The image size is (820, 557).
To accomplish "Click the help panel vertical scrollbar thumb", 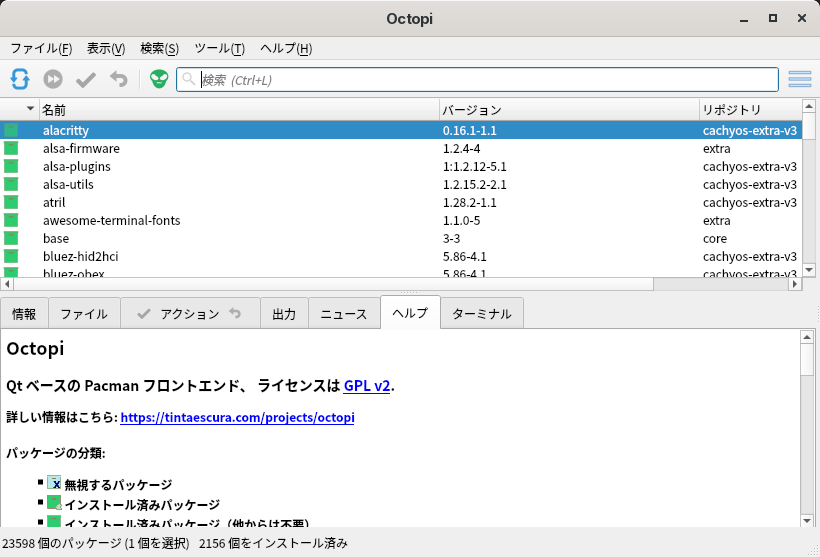I will pos(807,359).
